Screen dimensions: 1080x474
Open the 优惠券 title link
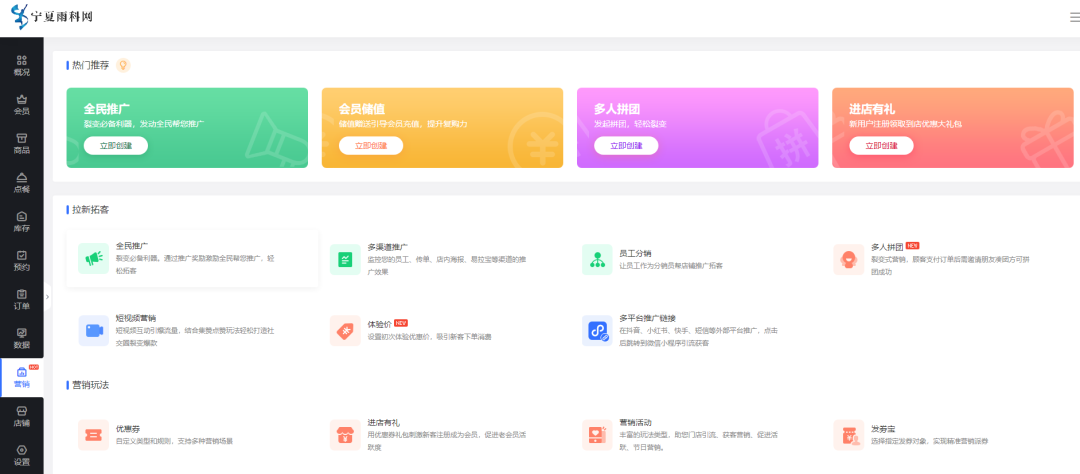[x=128, y=428]
